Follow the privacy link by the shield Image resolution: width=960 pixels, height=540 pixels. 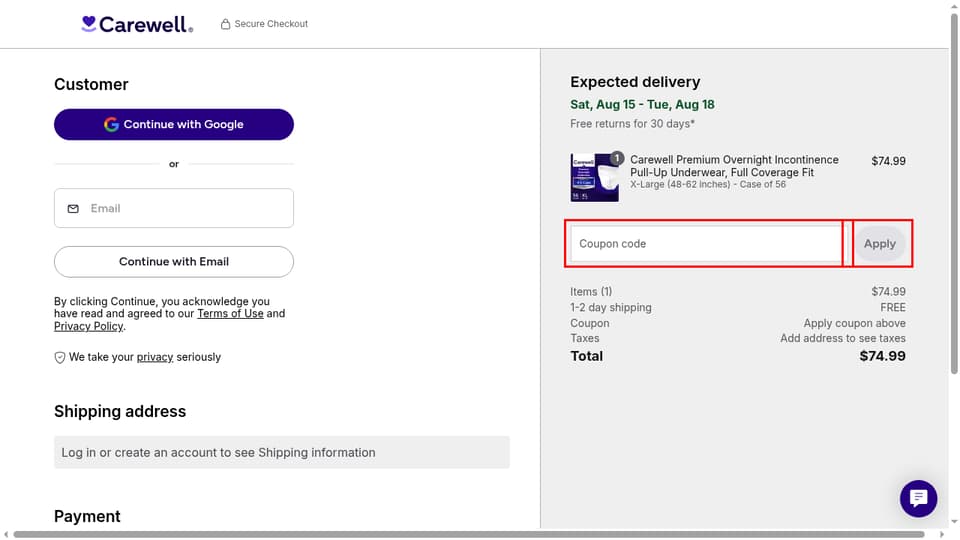pyautogui.click(x=155, y=357)
